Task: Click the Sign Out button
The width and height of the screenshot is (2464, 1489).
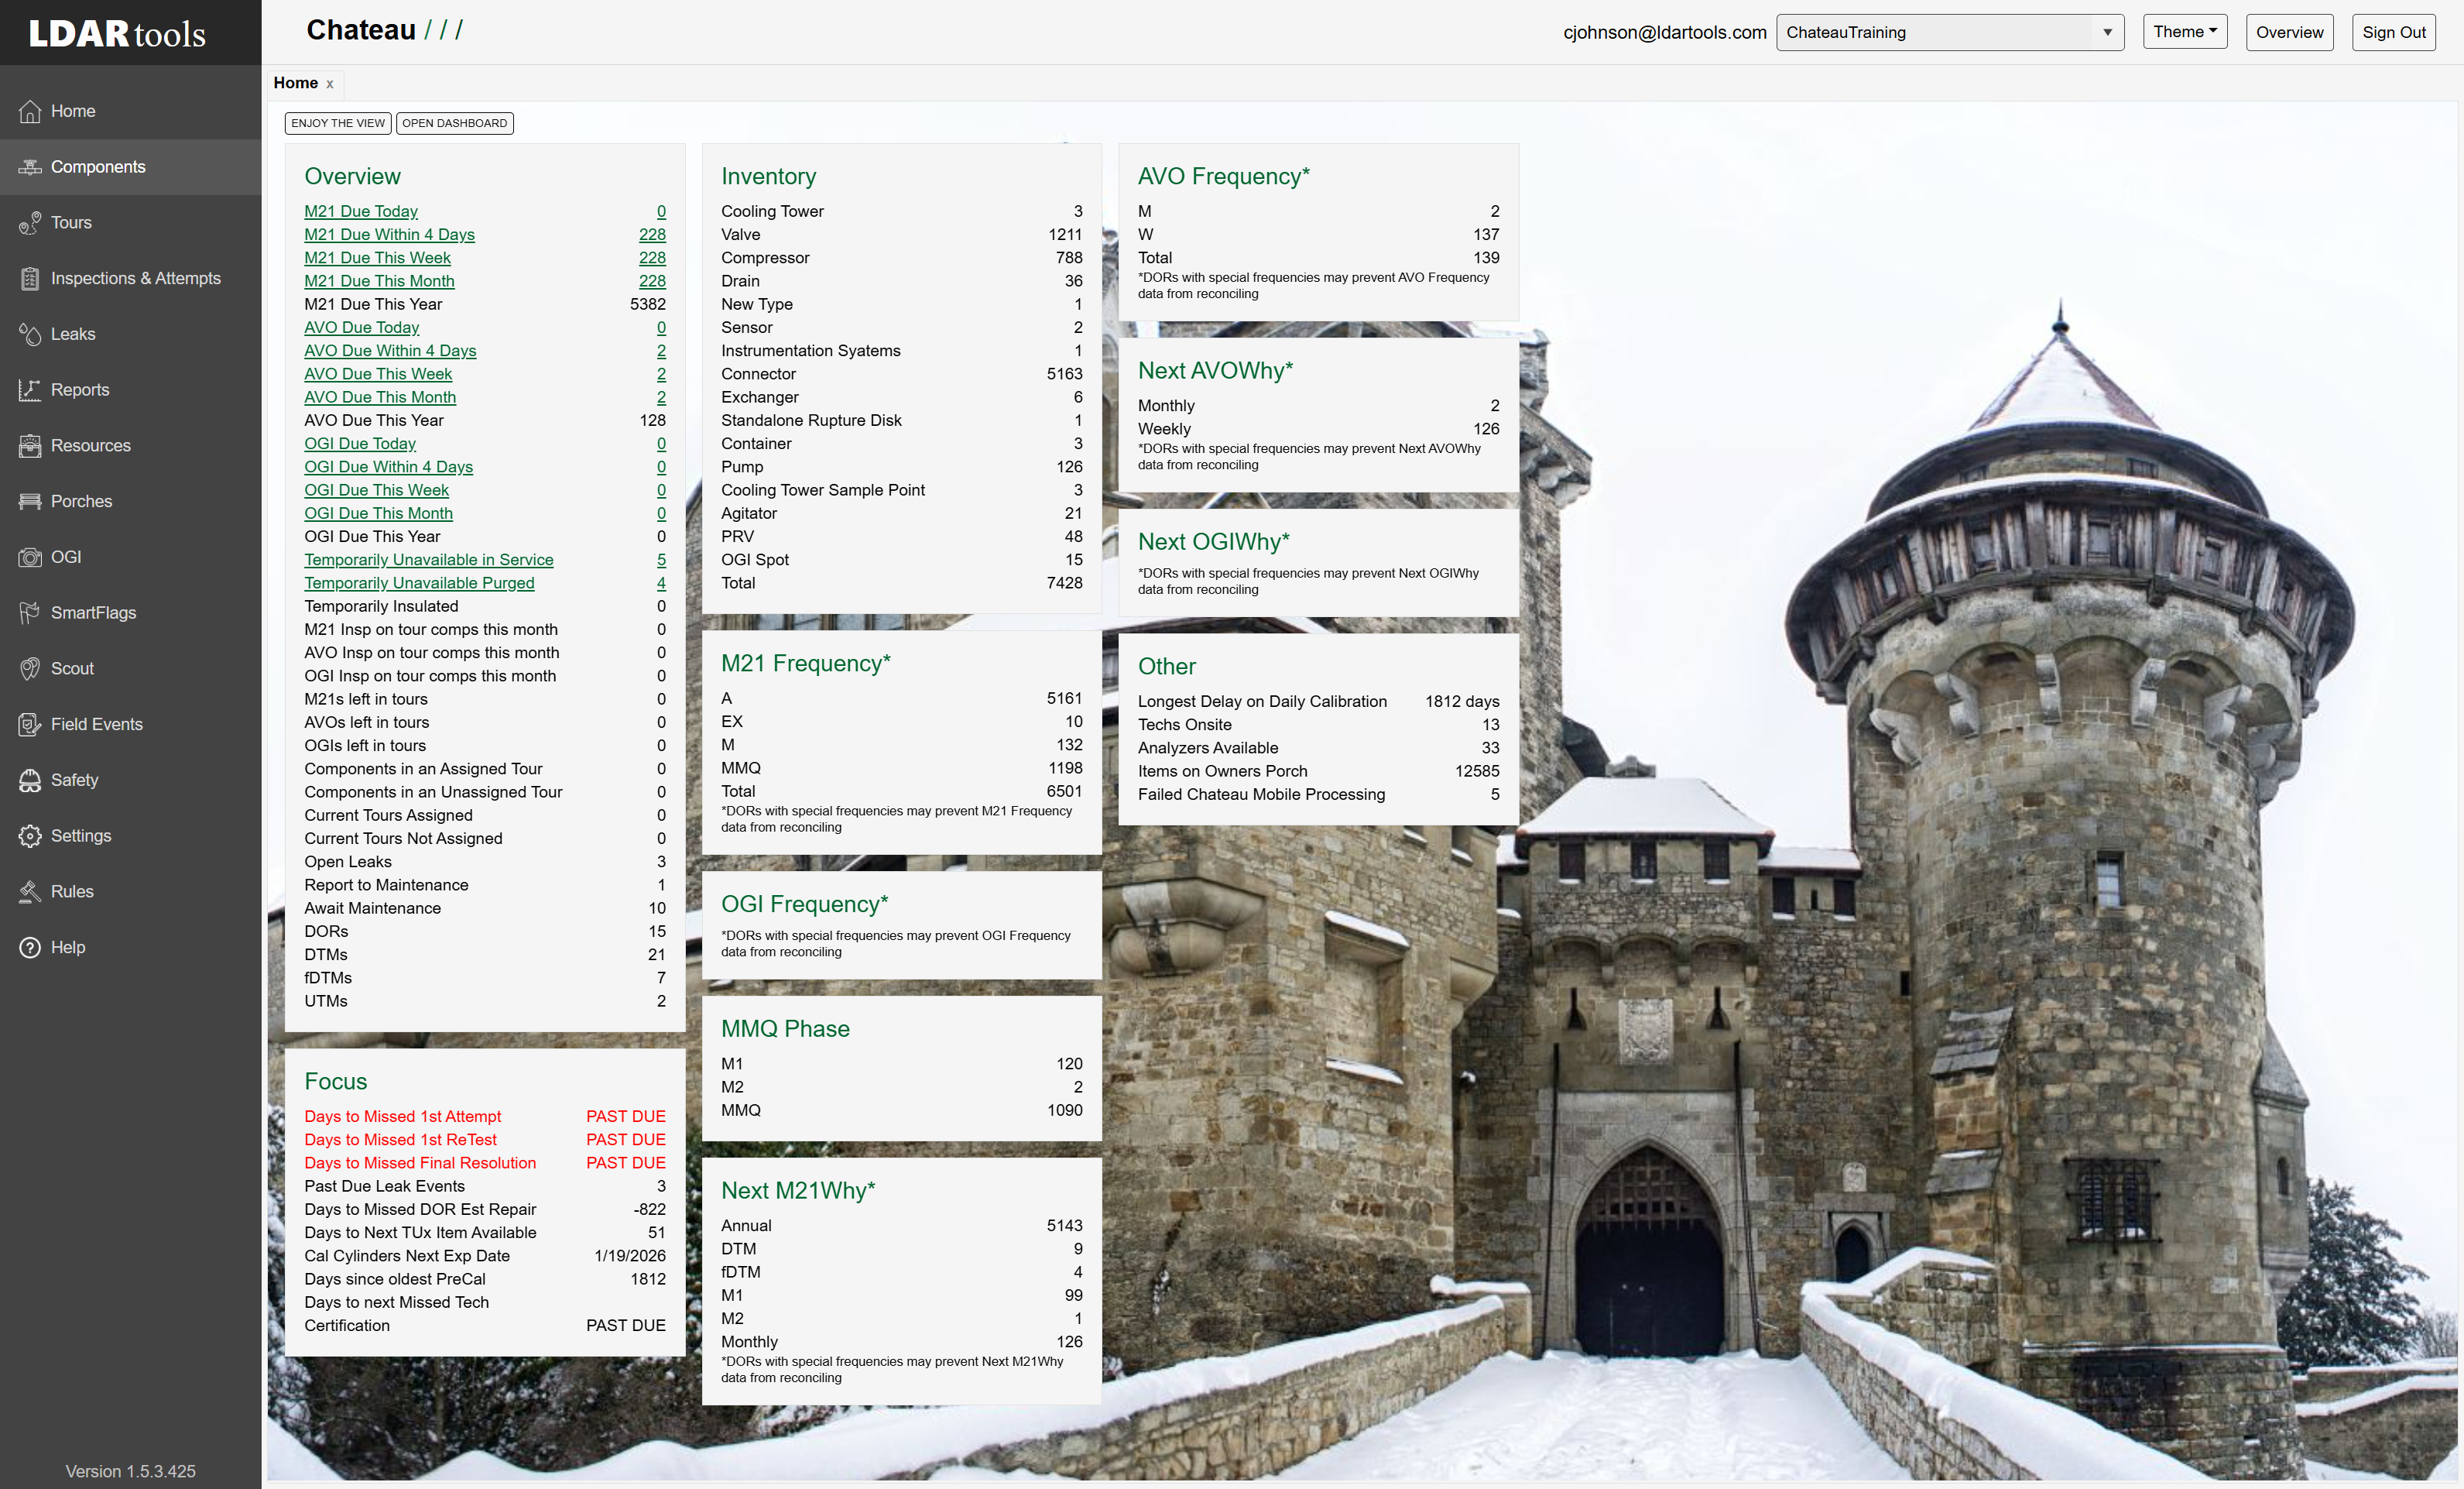Action: click(x=2393, y=32)
